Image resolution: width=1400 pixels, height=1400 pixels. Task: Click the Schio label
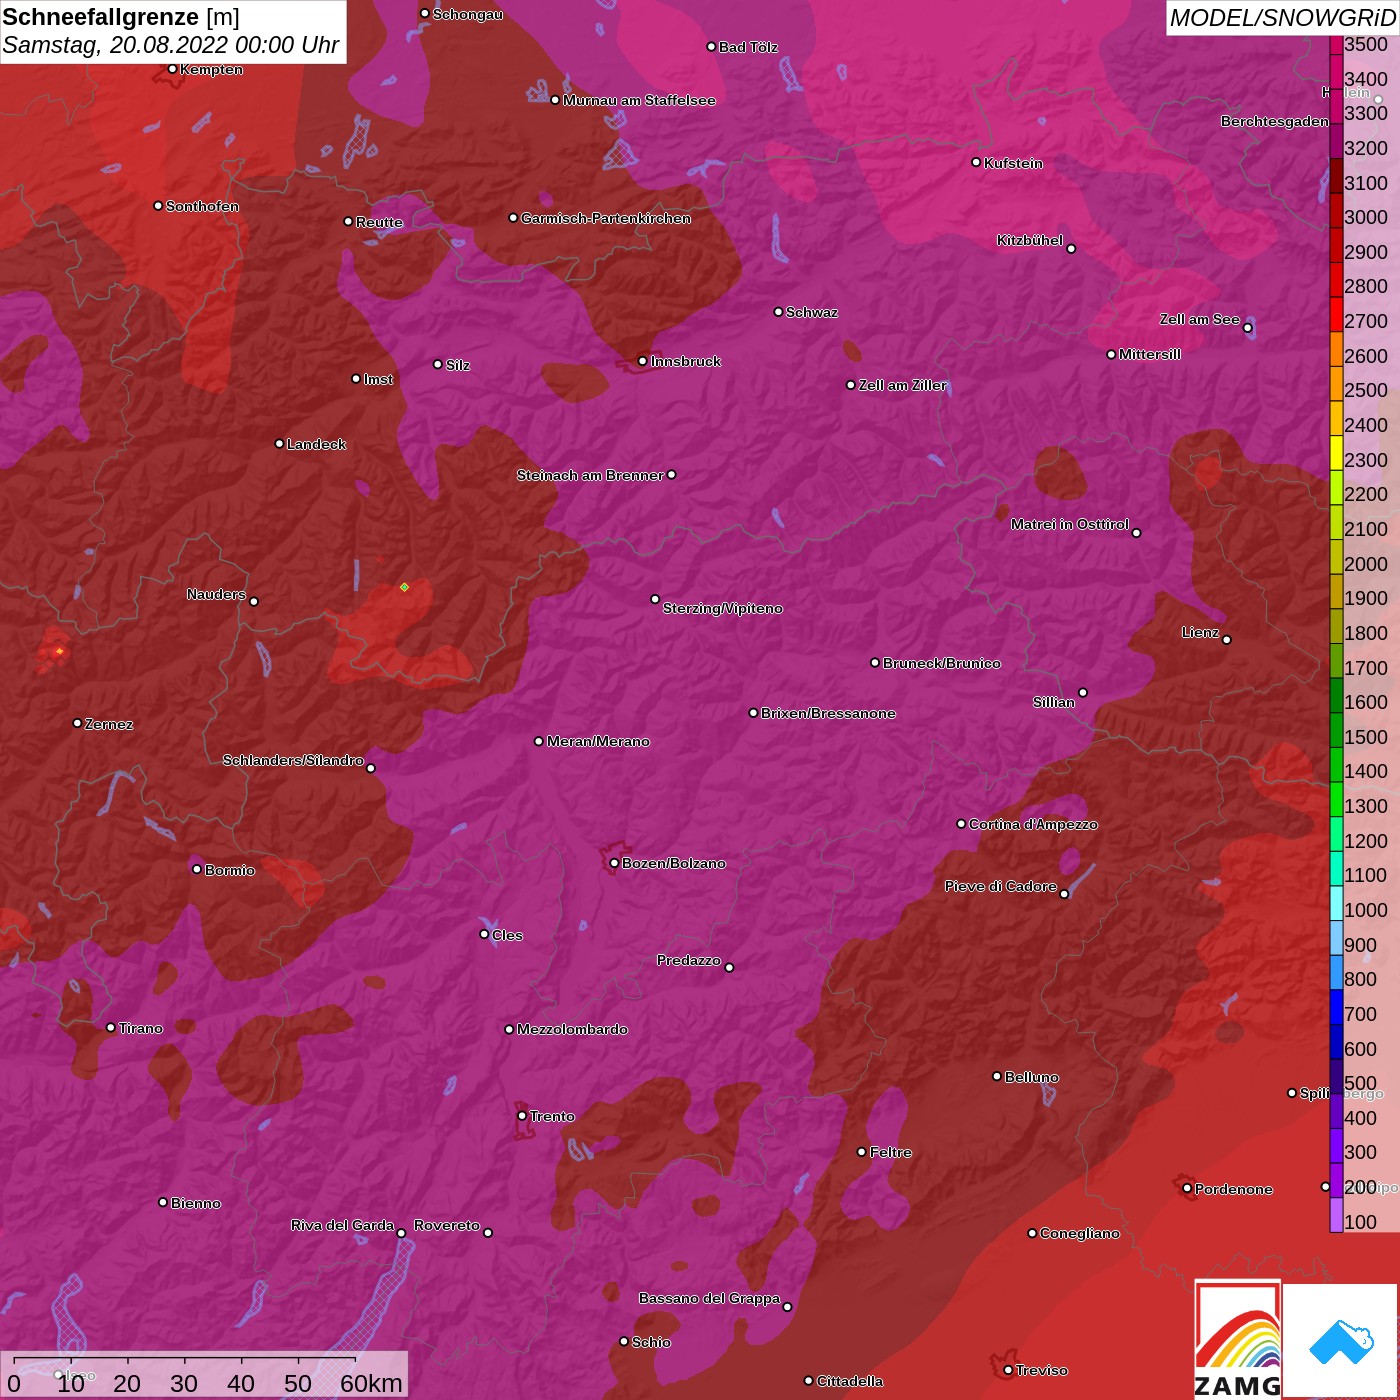coord(651,1342)
